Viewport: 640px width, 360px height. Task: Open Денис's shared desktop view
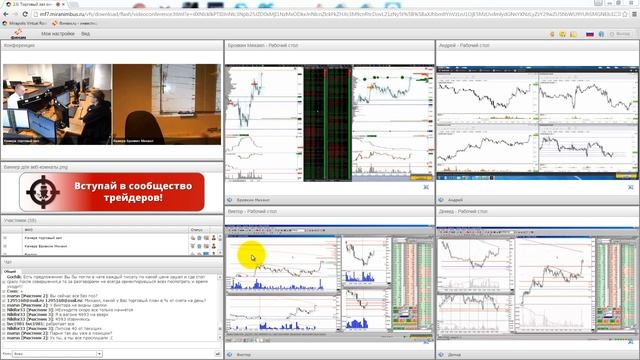(537, 284)
